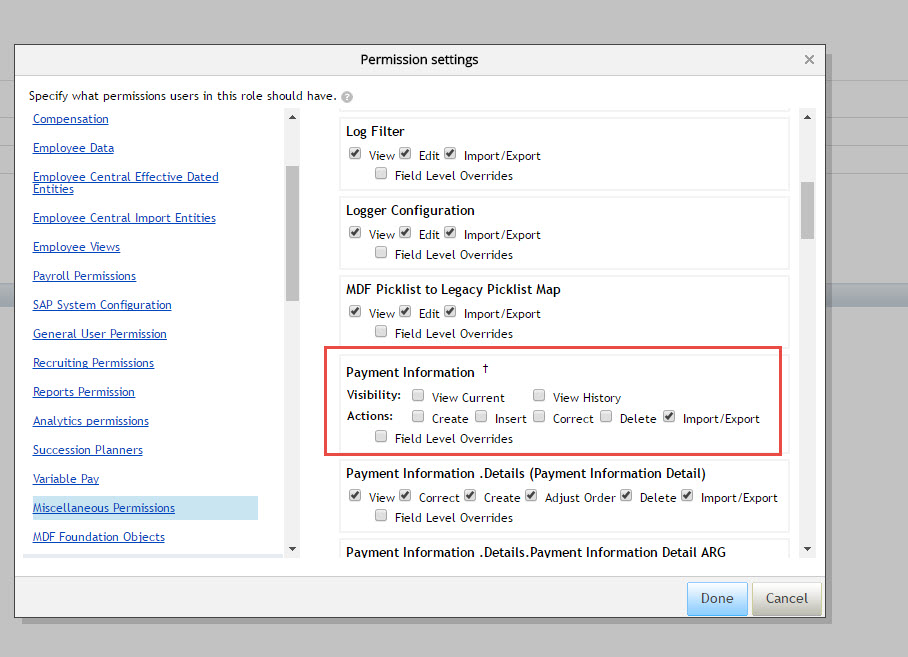This screenshot has width=908, height=657.
Task: Open the Compensation permissions link
Action: point(71,119)
